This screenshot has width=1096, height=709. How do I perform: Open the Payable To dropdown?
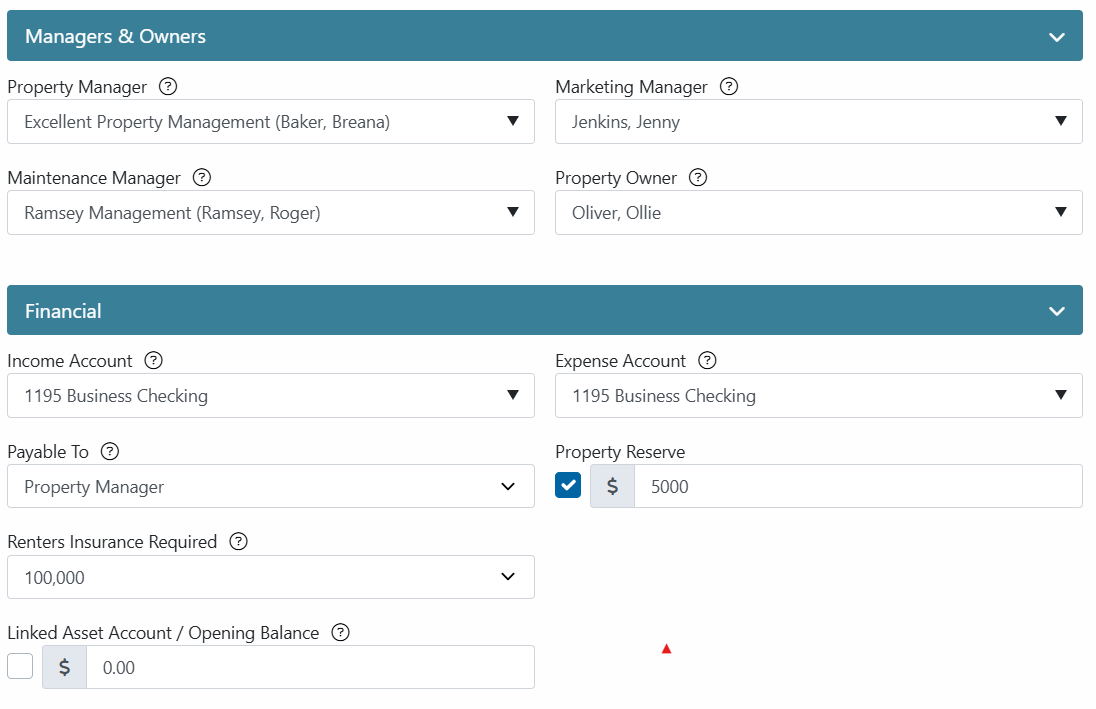271,487
